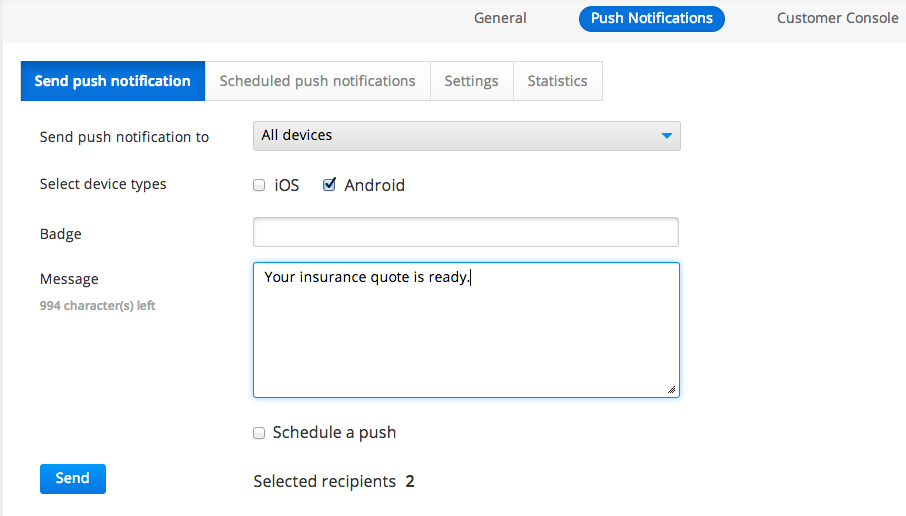Screen dimensions: 906x516
Task: Switch to Send push notification tab
Action: (112, 81)
